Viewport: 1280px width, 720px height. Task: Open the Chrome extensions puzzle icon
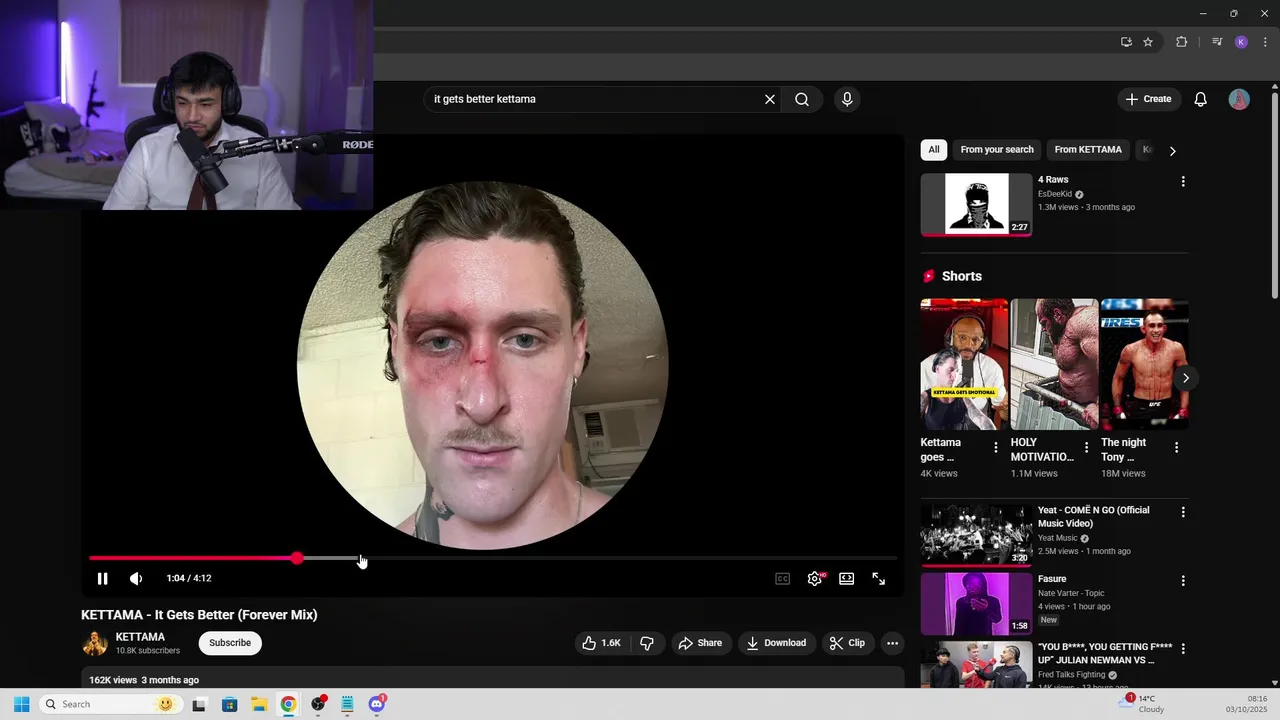coord(1182,42)
